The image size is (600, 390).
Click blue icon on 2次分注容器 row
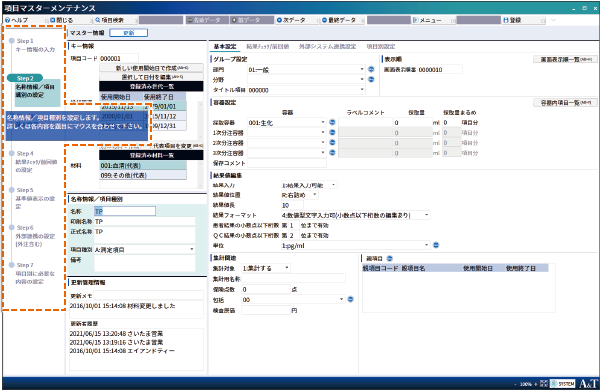pos(332,142)
